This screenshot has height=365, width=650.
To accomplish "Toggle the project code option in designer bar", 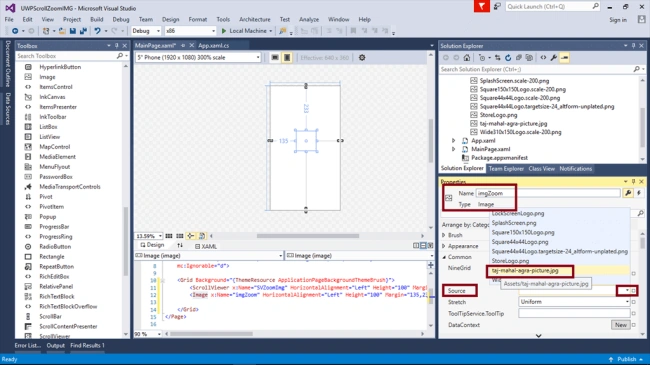I will pos(202,236).
